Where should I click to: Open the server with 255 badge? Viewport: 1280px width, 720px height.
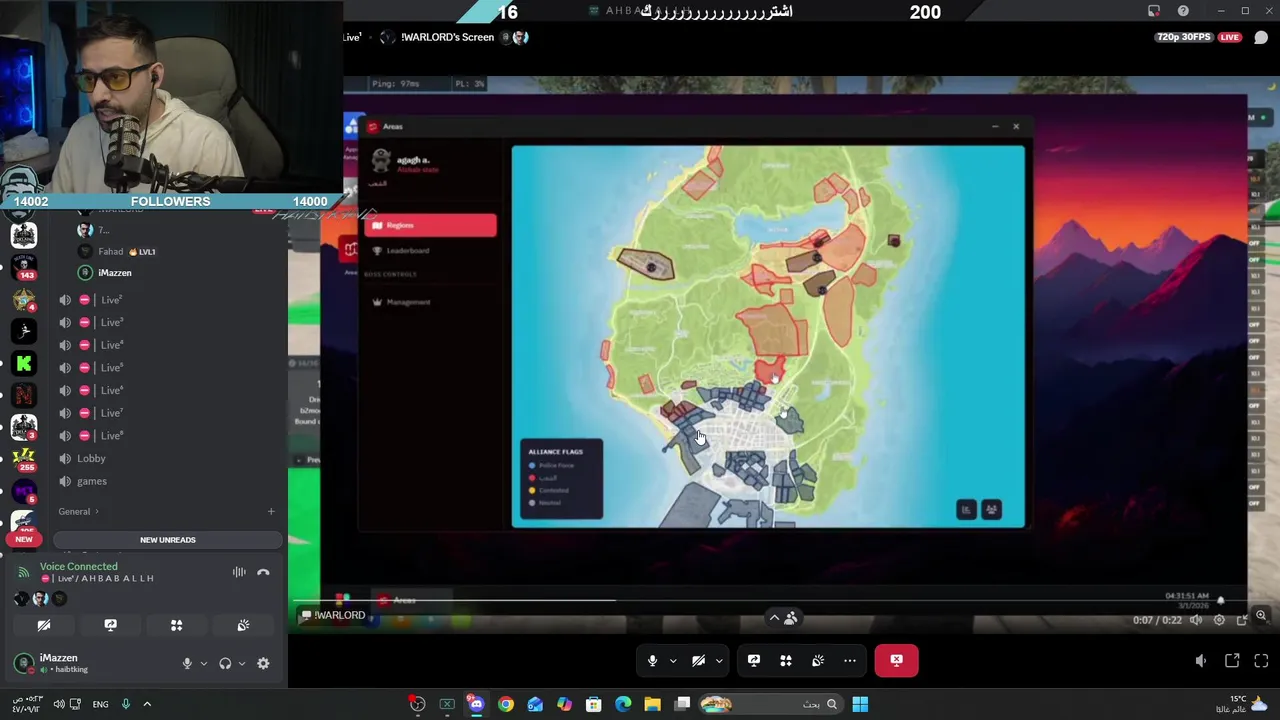[x=24, y=459]
